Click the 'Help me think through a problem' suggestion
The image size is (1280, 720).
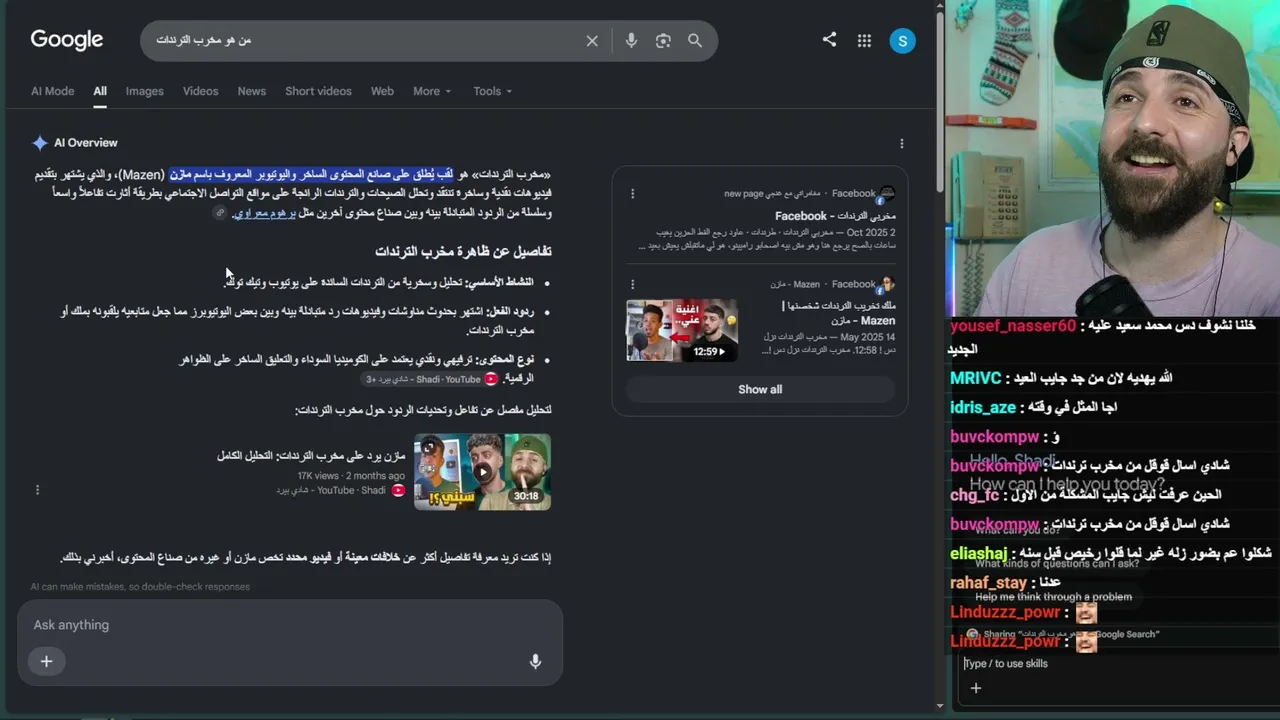pyautogui.click(x=1053, y=597)
